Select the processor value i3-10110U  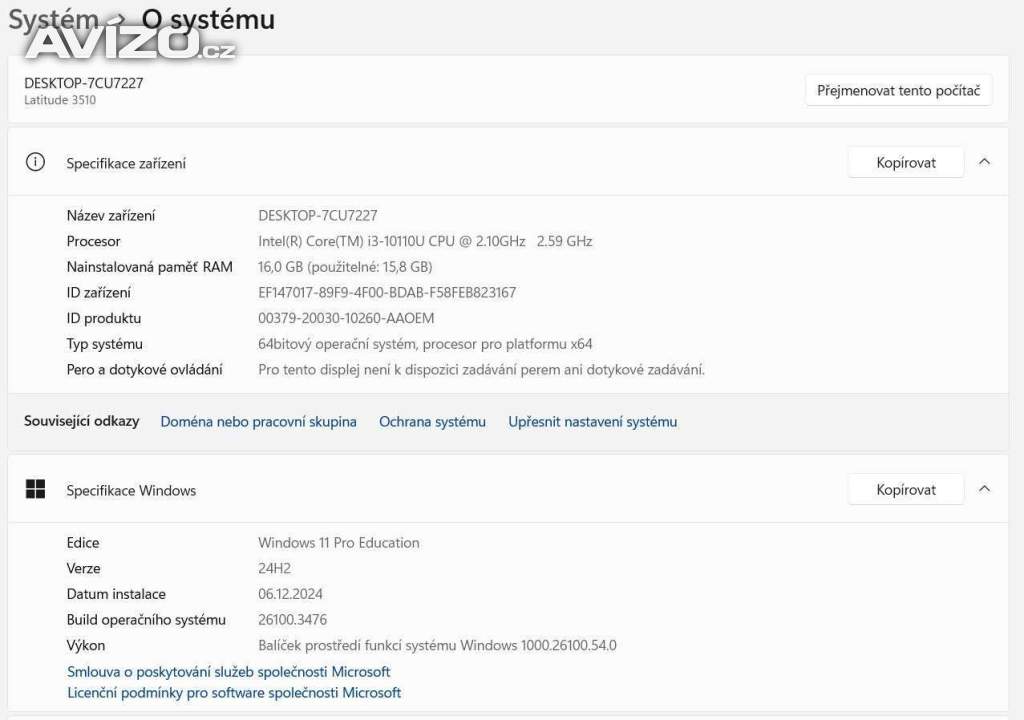[425, 241]
